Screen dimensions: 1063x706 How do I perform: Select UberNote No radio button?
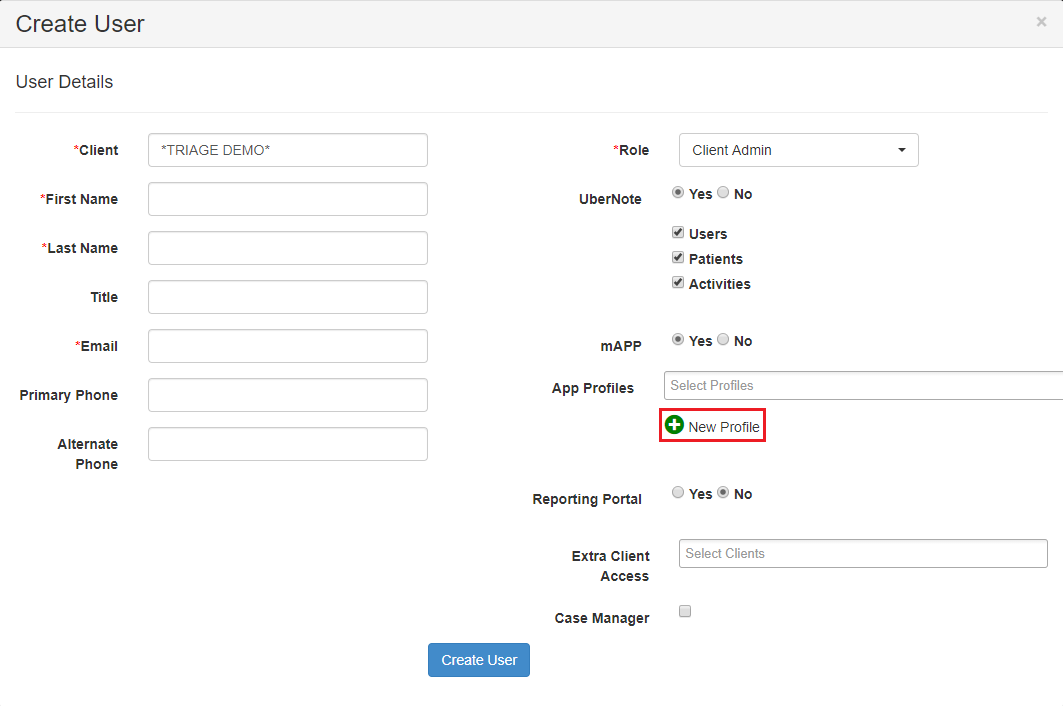(723, 193)
